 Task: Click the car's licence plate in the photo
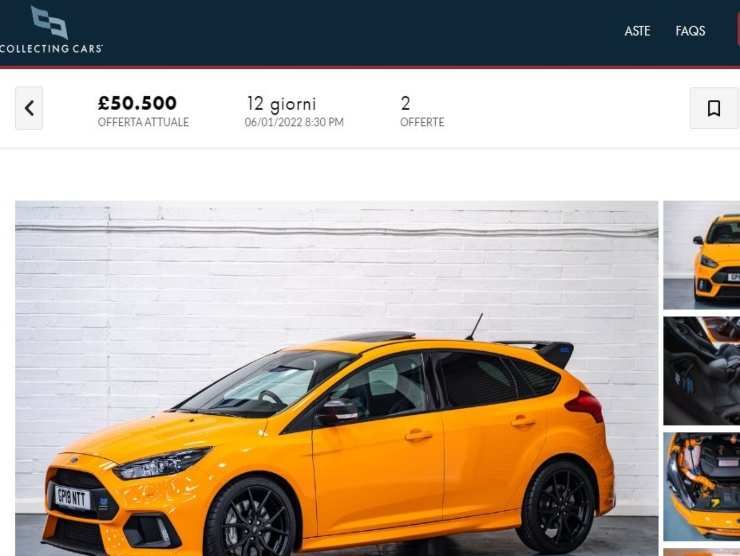72,498
